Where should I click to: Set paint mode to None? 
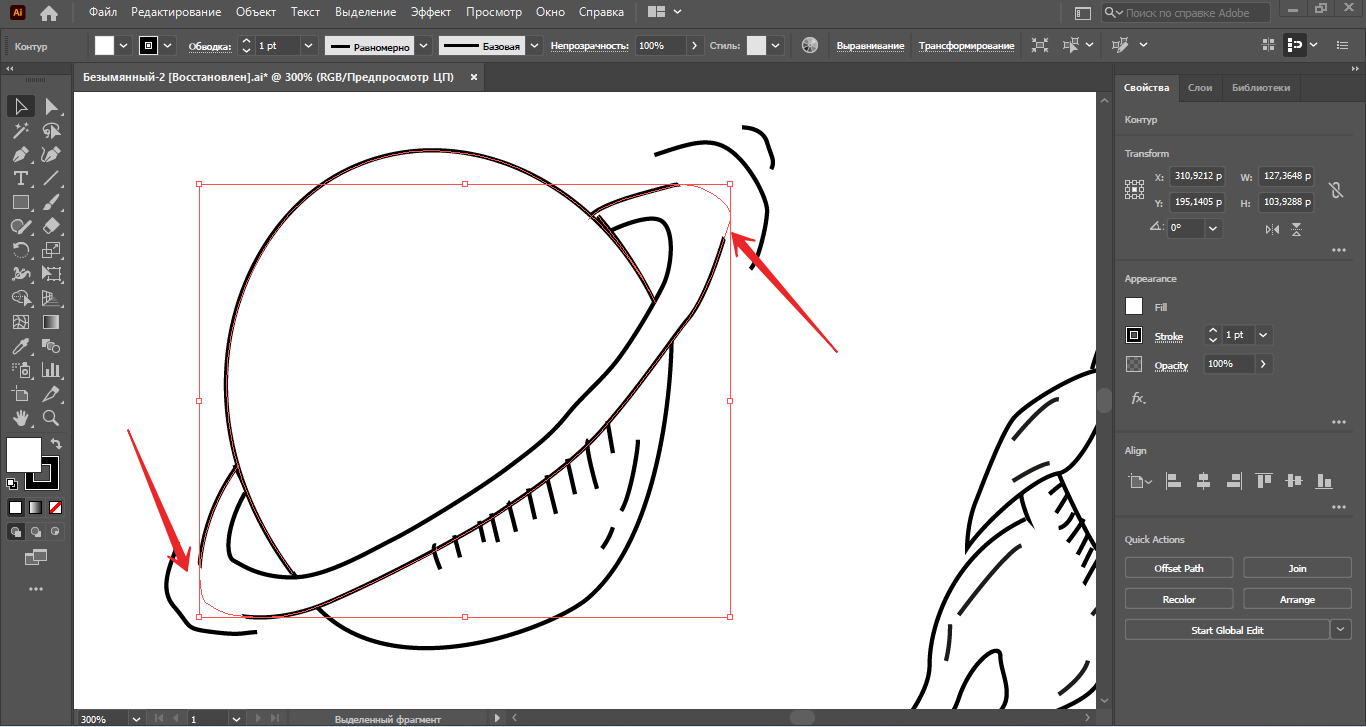point(56,507)
